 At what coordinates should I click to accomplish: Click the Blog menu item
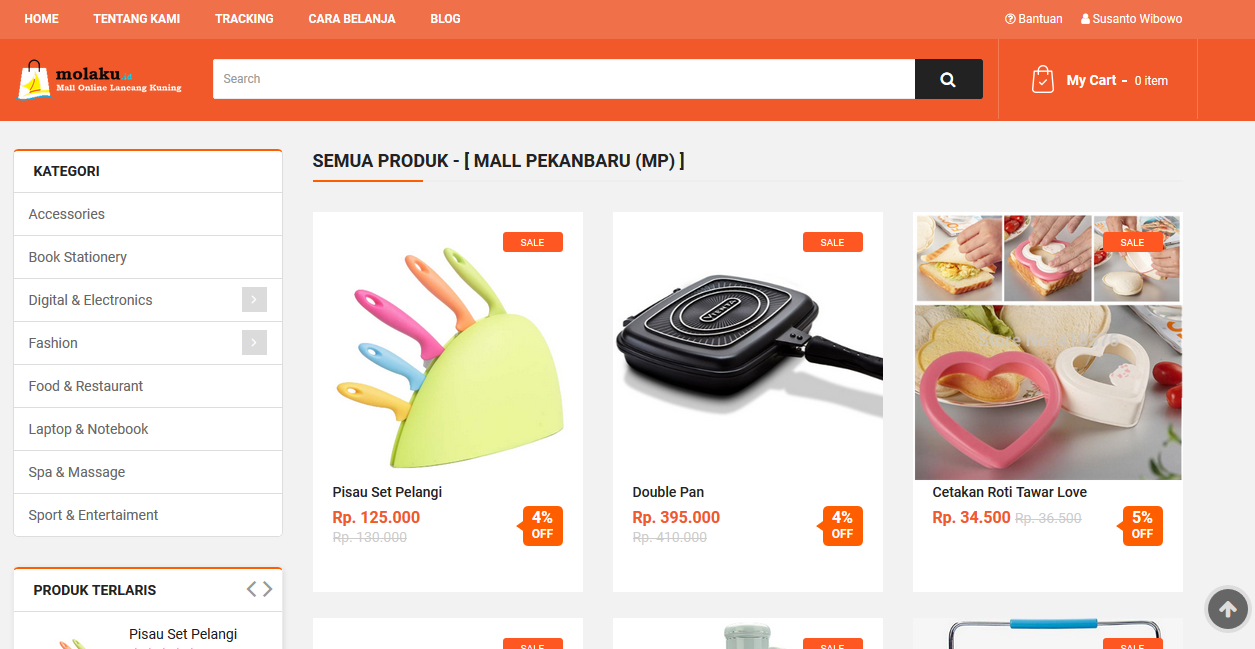tap(445, 19)
